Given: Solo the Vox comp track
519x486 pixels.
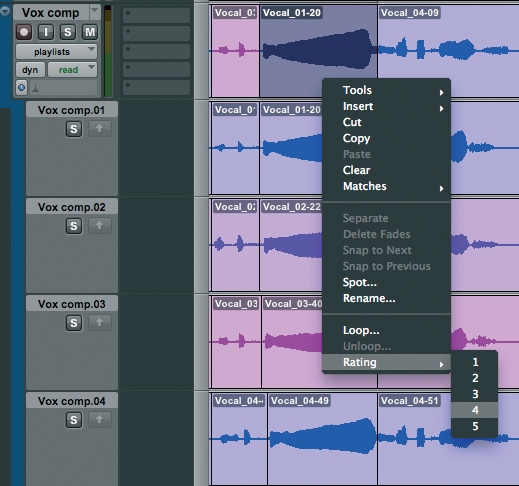Looking at the screenshot, I should 68,32.
